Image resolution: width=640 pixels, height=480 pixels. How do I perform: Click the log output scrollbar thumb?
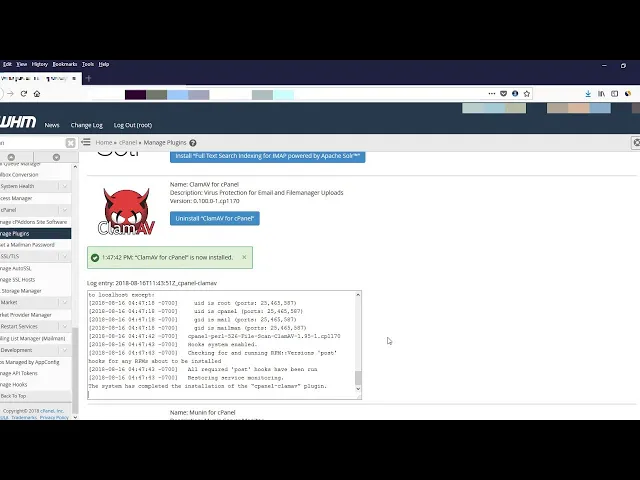tap(358, 378)
